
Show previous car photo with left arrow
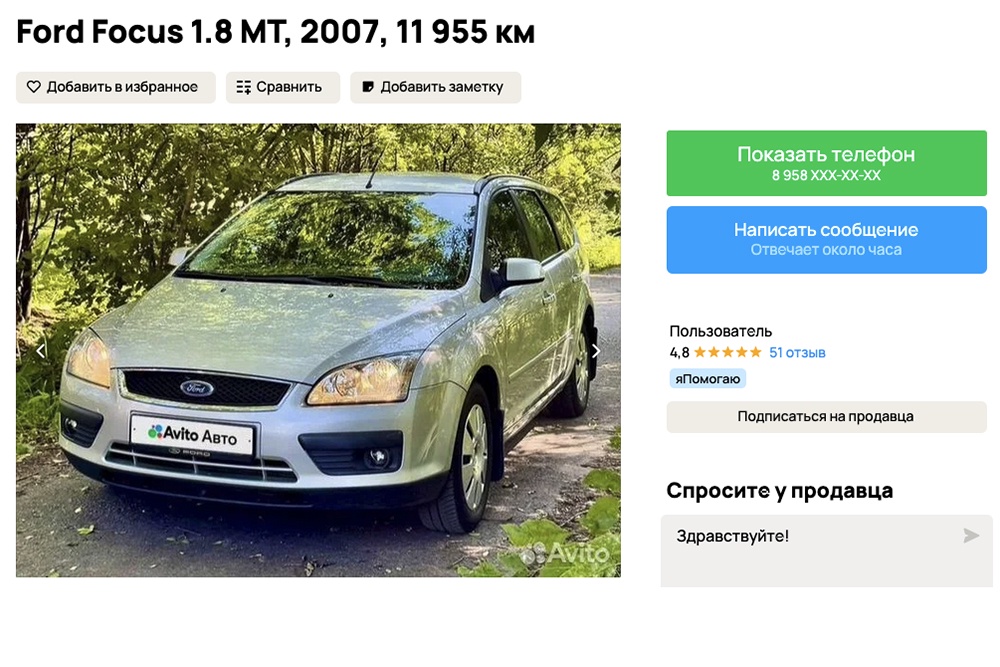pyautogui.click(x=41, y=351)
